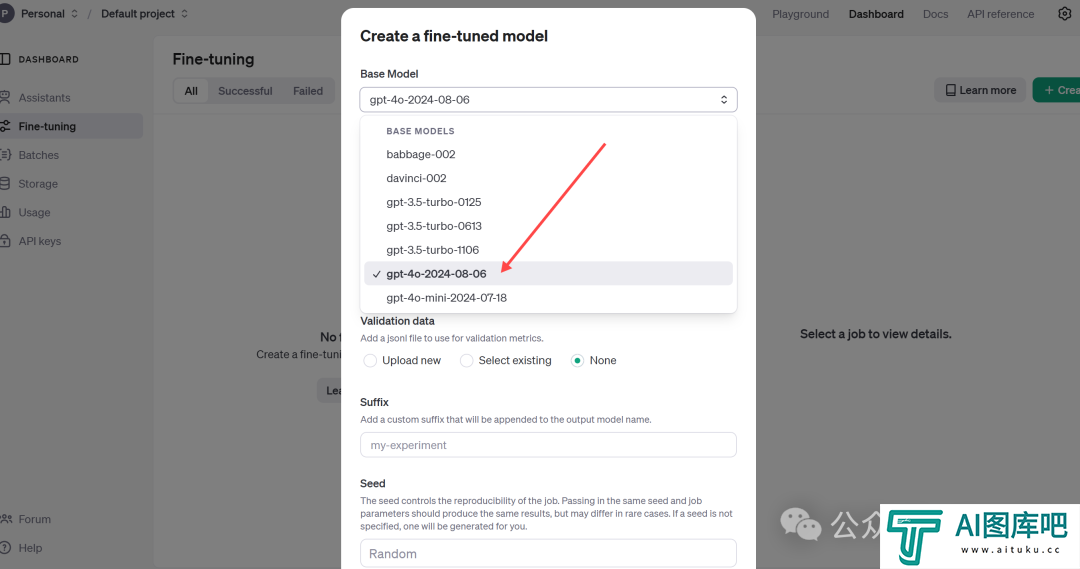
Task: Click the Select a job to view details text
Action: tap(875, 334)
